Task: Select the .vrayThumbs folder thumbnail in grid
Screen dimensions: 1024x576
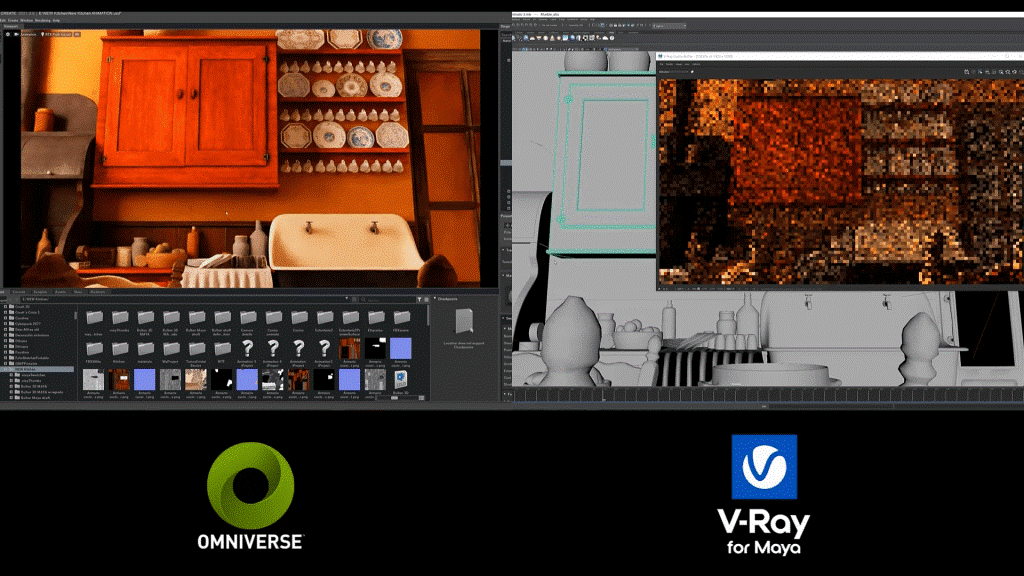Action: click(x=120, y=317)
